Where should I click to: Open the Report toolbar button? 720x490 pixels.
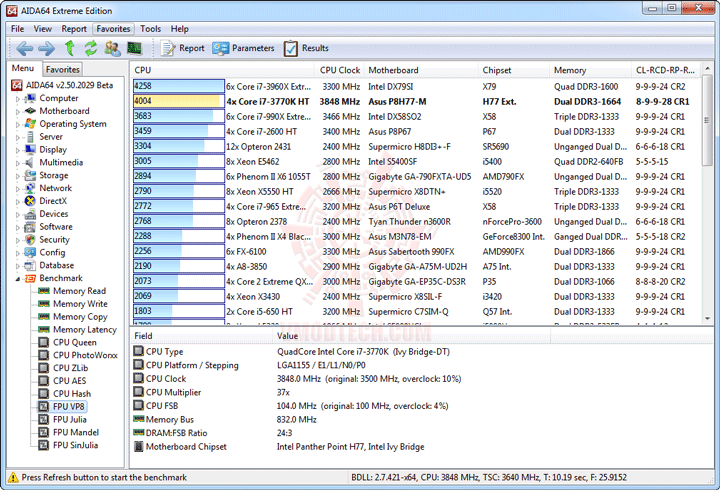[182, 48]
